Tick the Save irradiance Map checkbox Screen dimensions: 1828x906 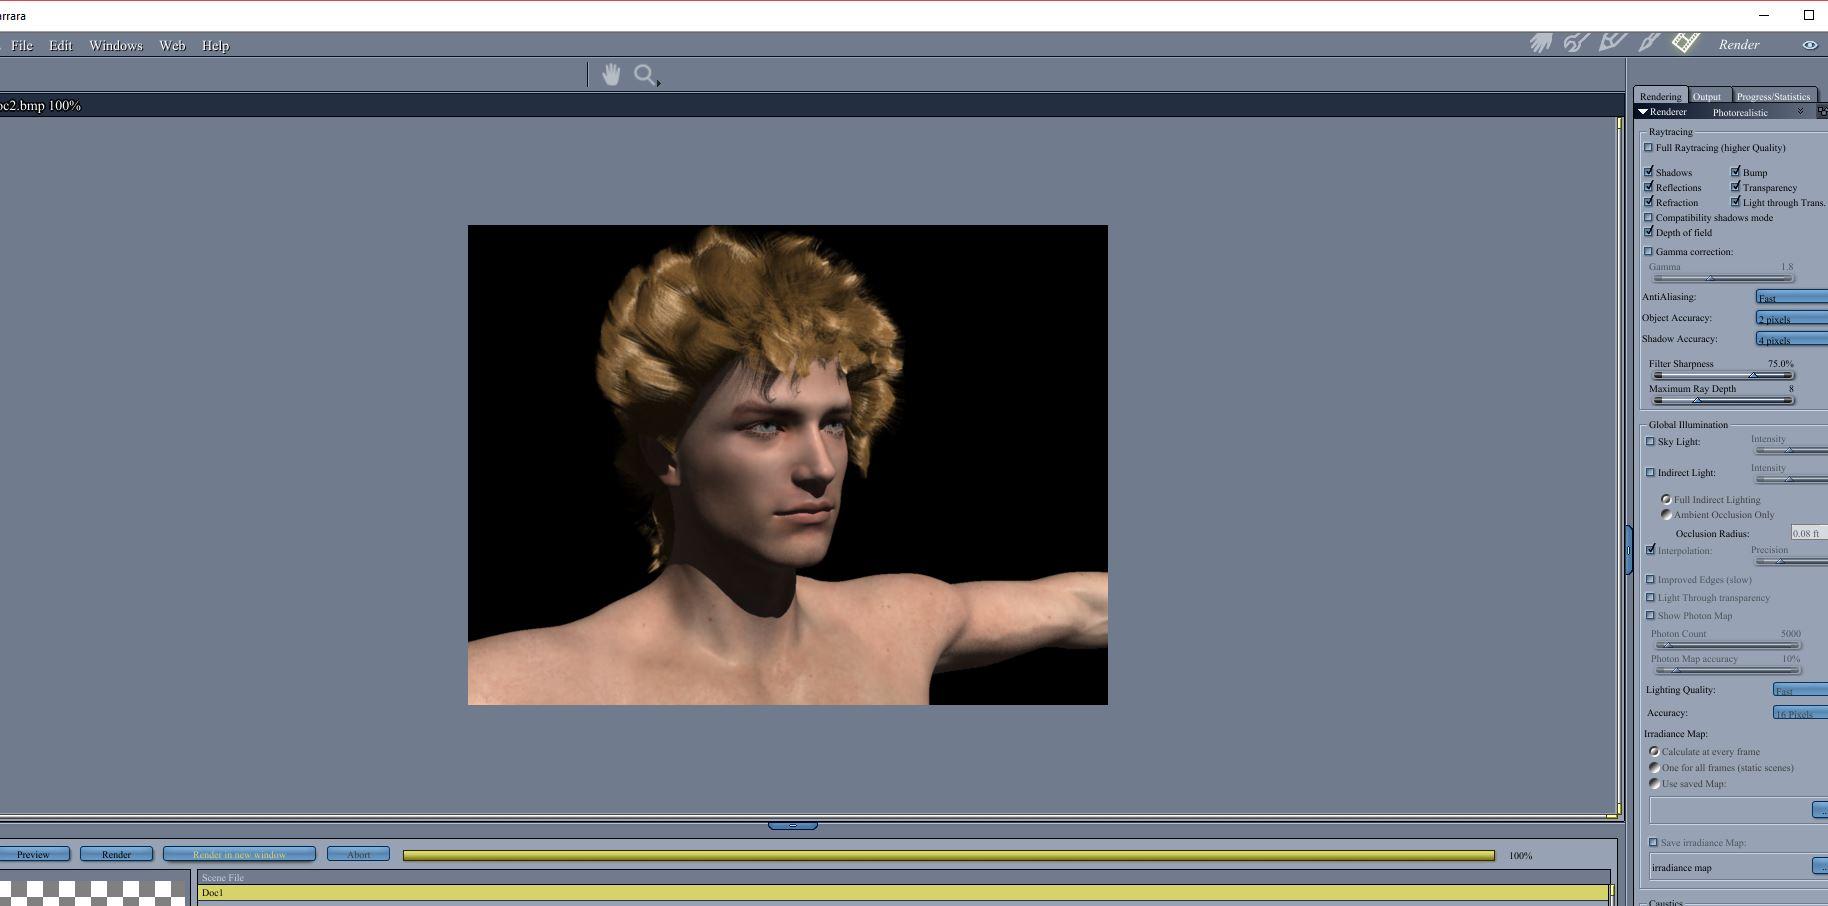click(1654, 842)
